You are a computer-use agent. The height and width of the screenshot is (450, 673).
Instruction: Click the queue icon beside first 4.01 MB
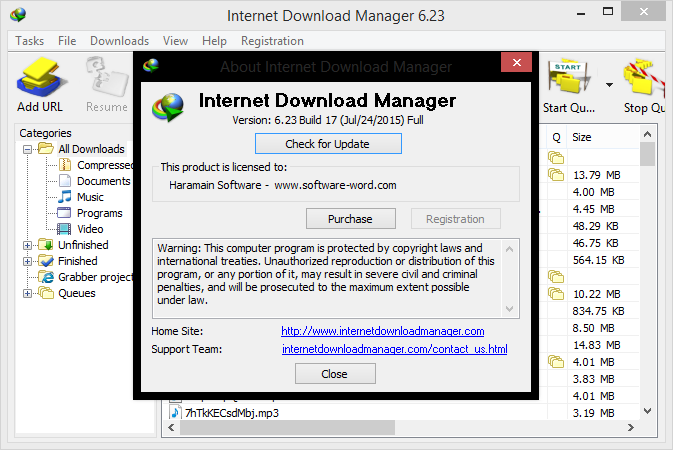pyautogui.click(x=556, y=362)
